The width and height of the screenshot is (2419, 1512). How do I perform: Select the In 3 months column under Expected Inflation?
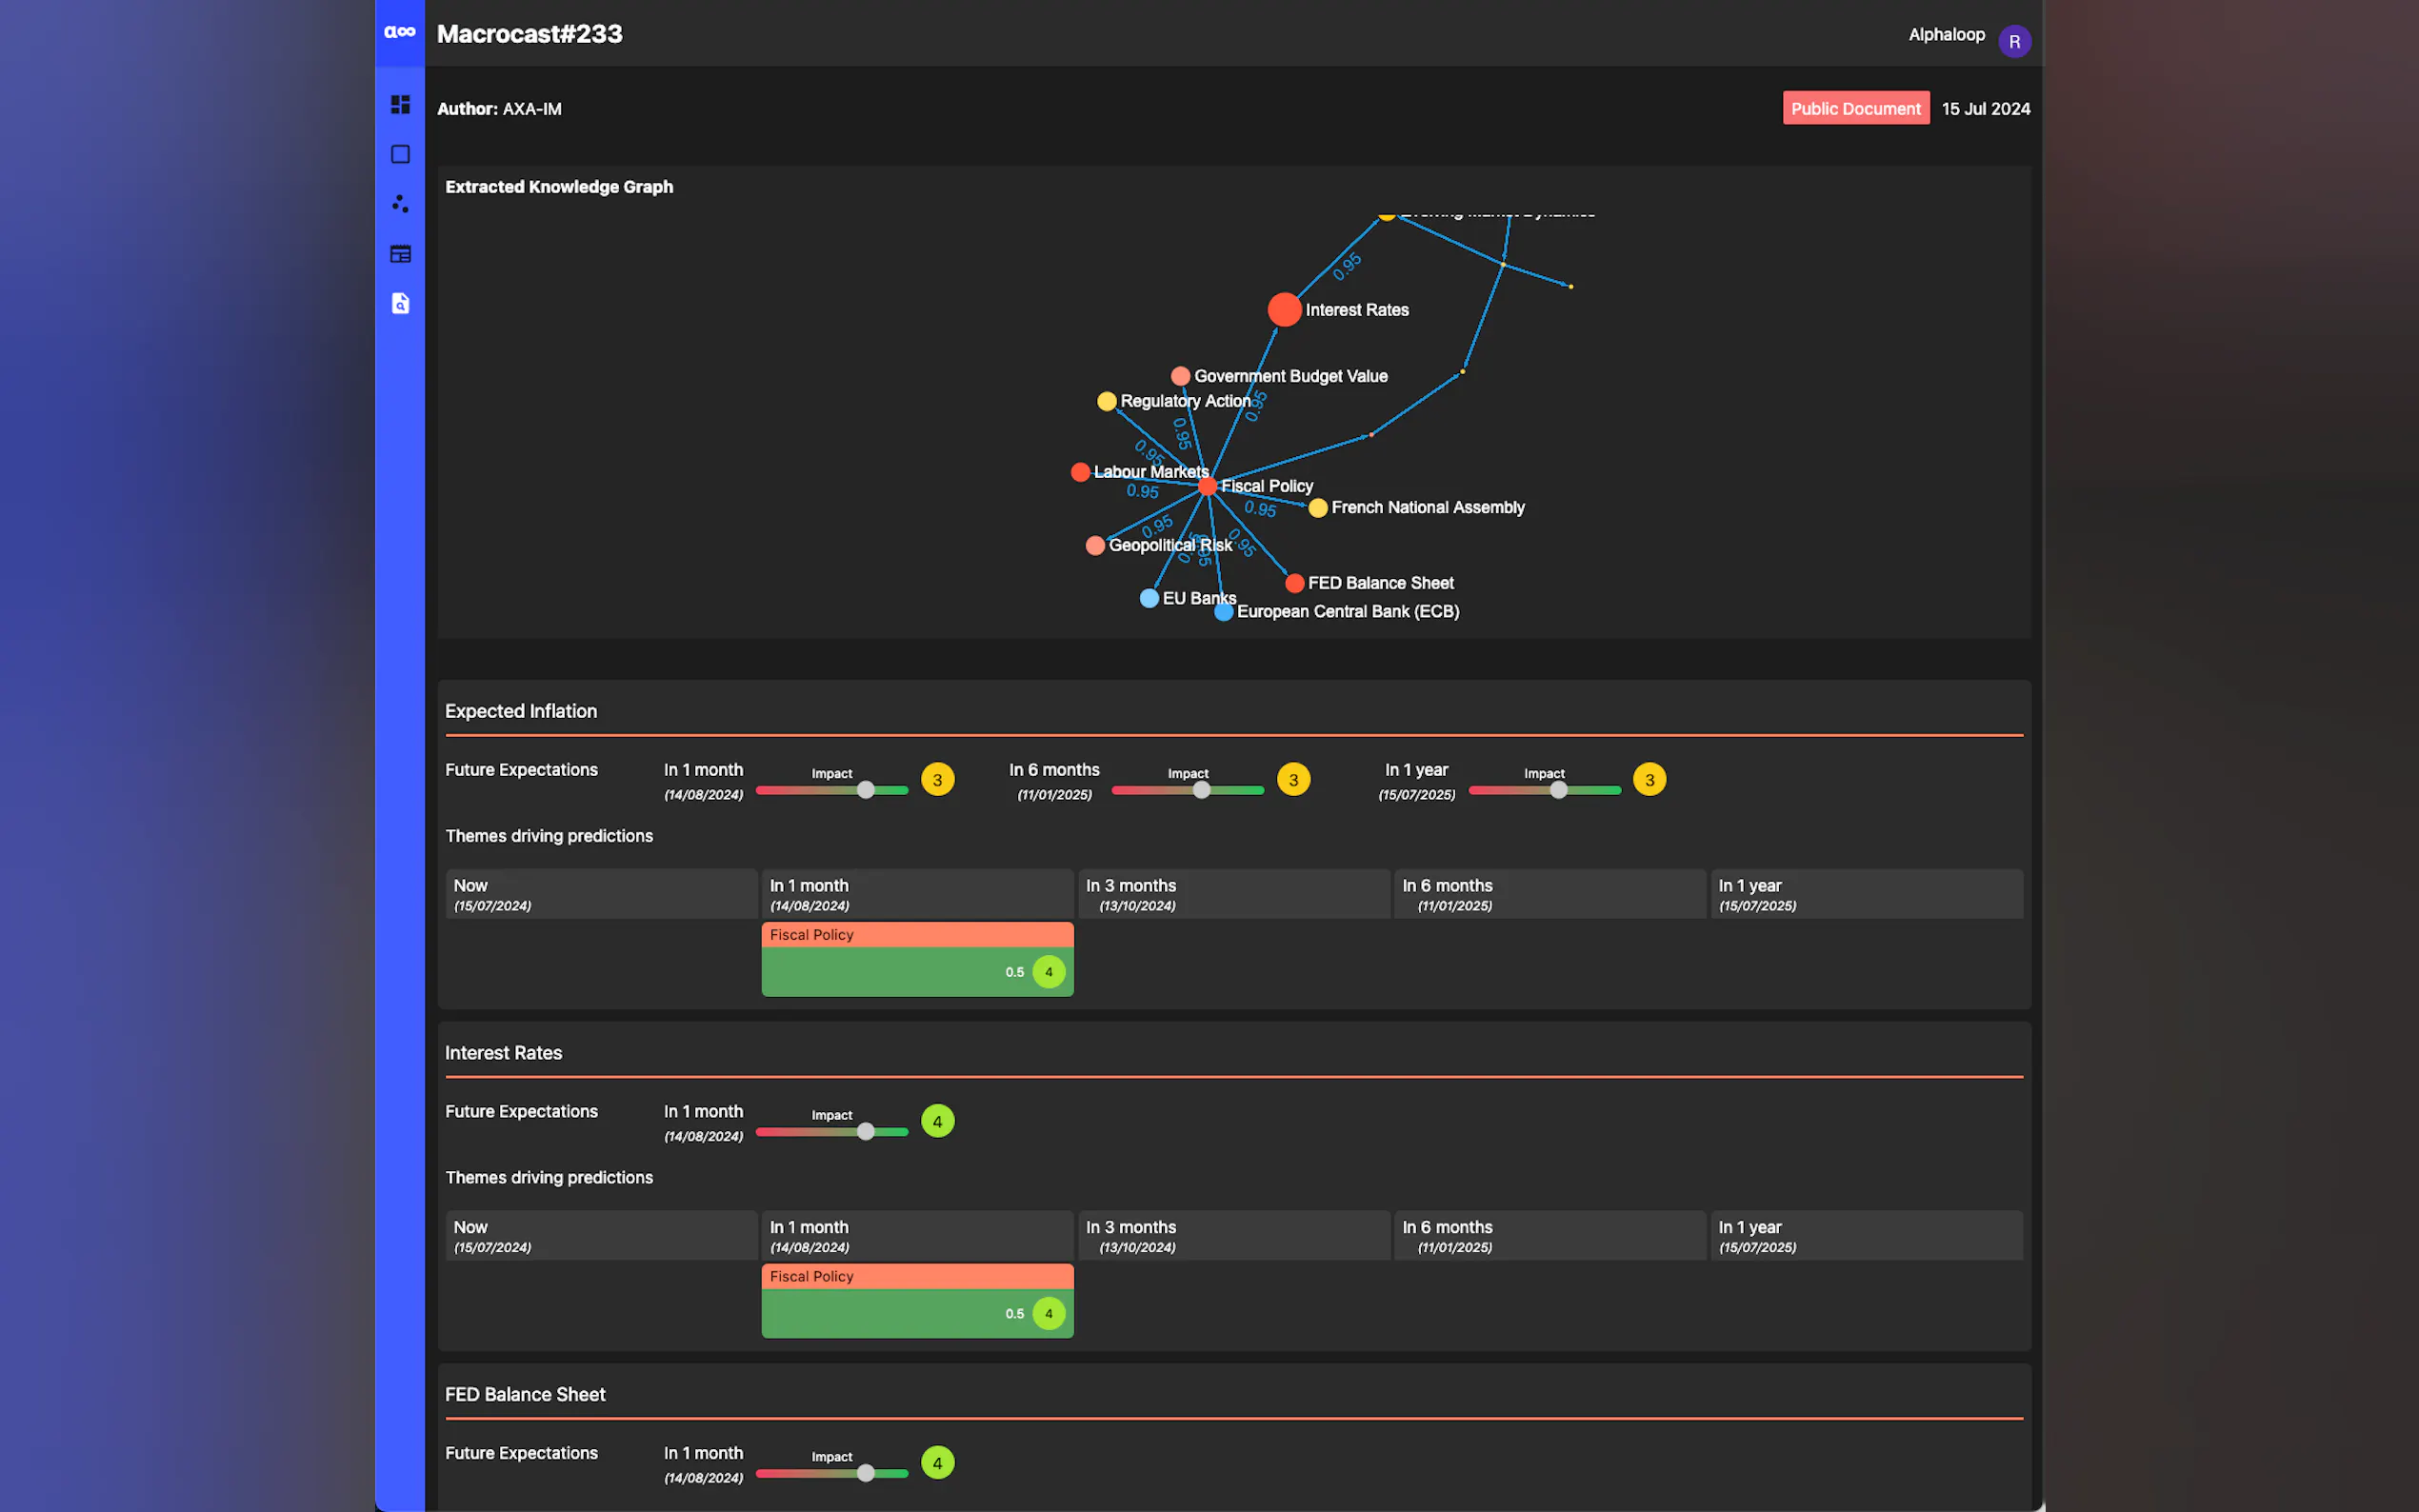[1233, 894]
